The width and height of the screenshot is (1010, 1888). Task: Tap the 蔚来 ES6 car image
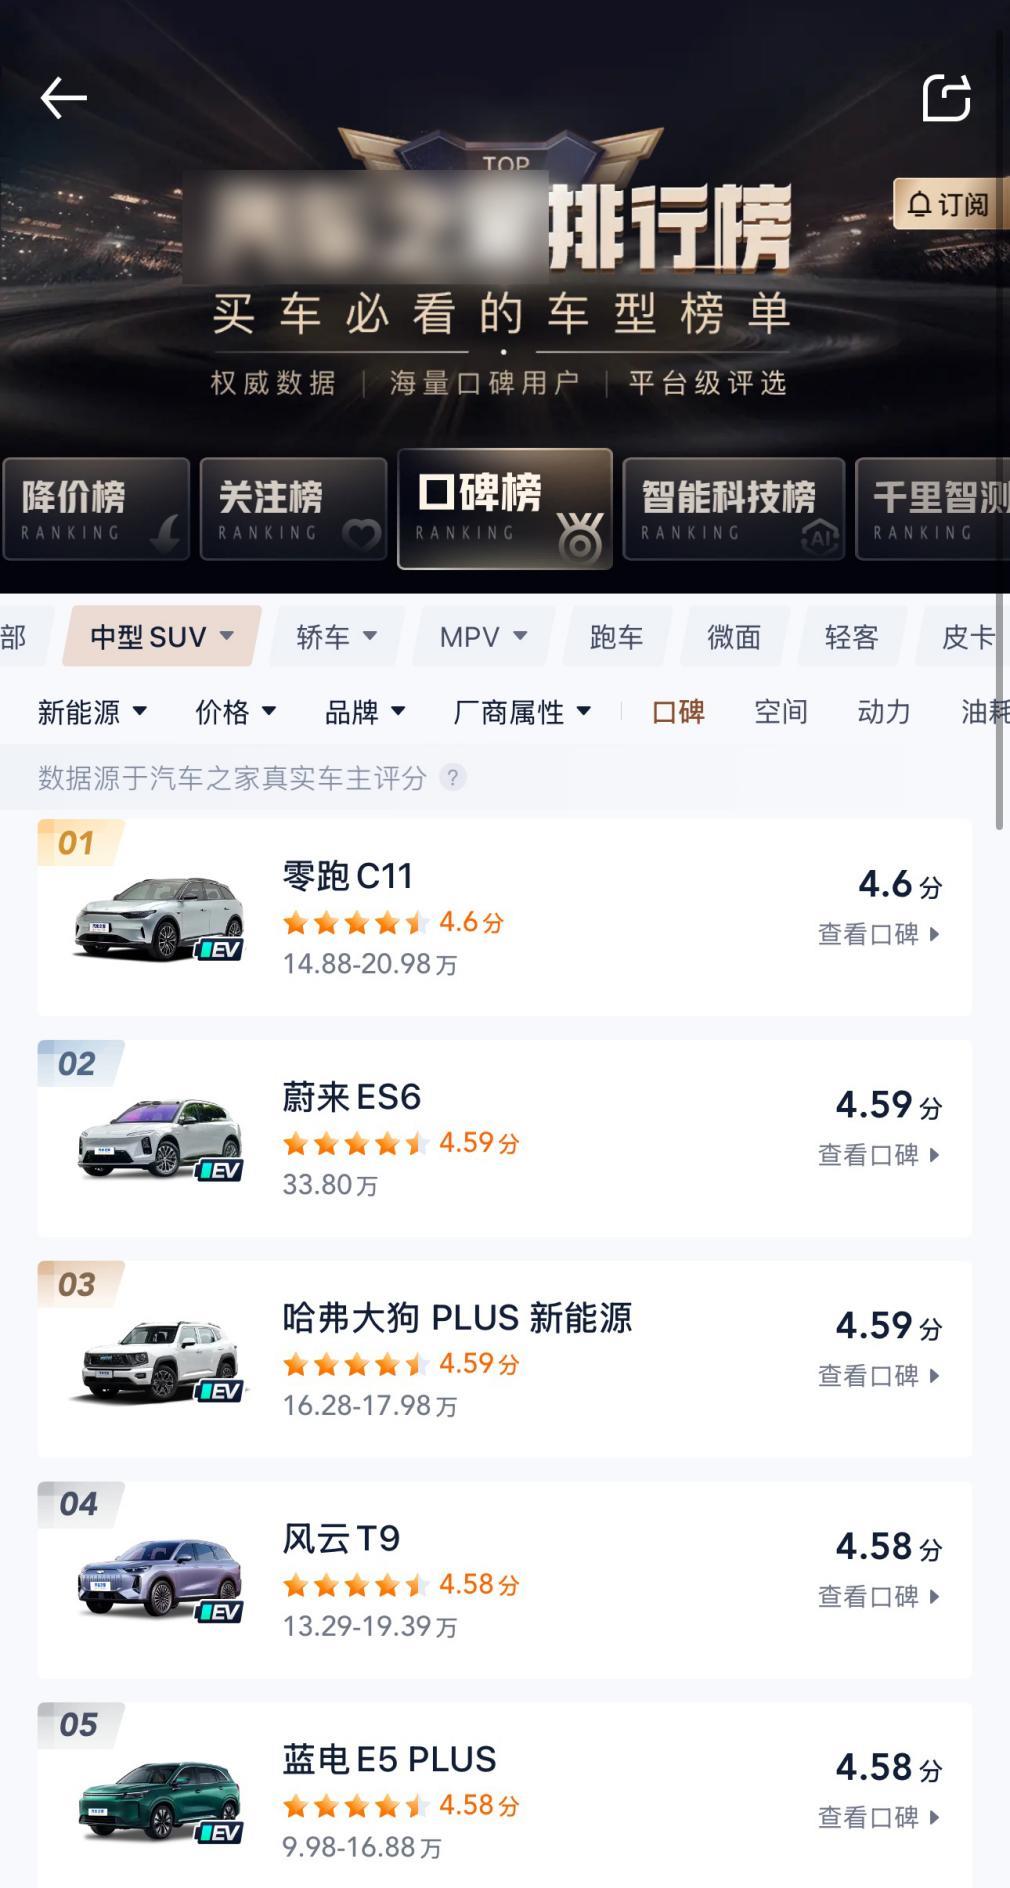(x=160, y=1138)
